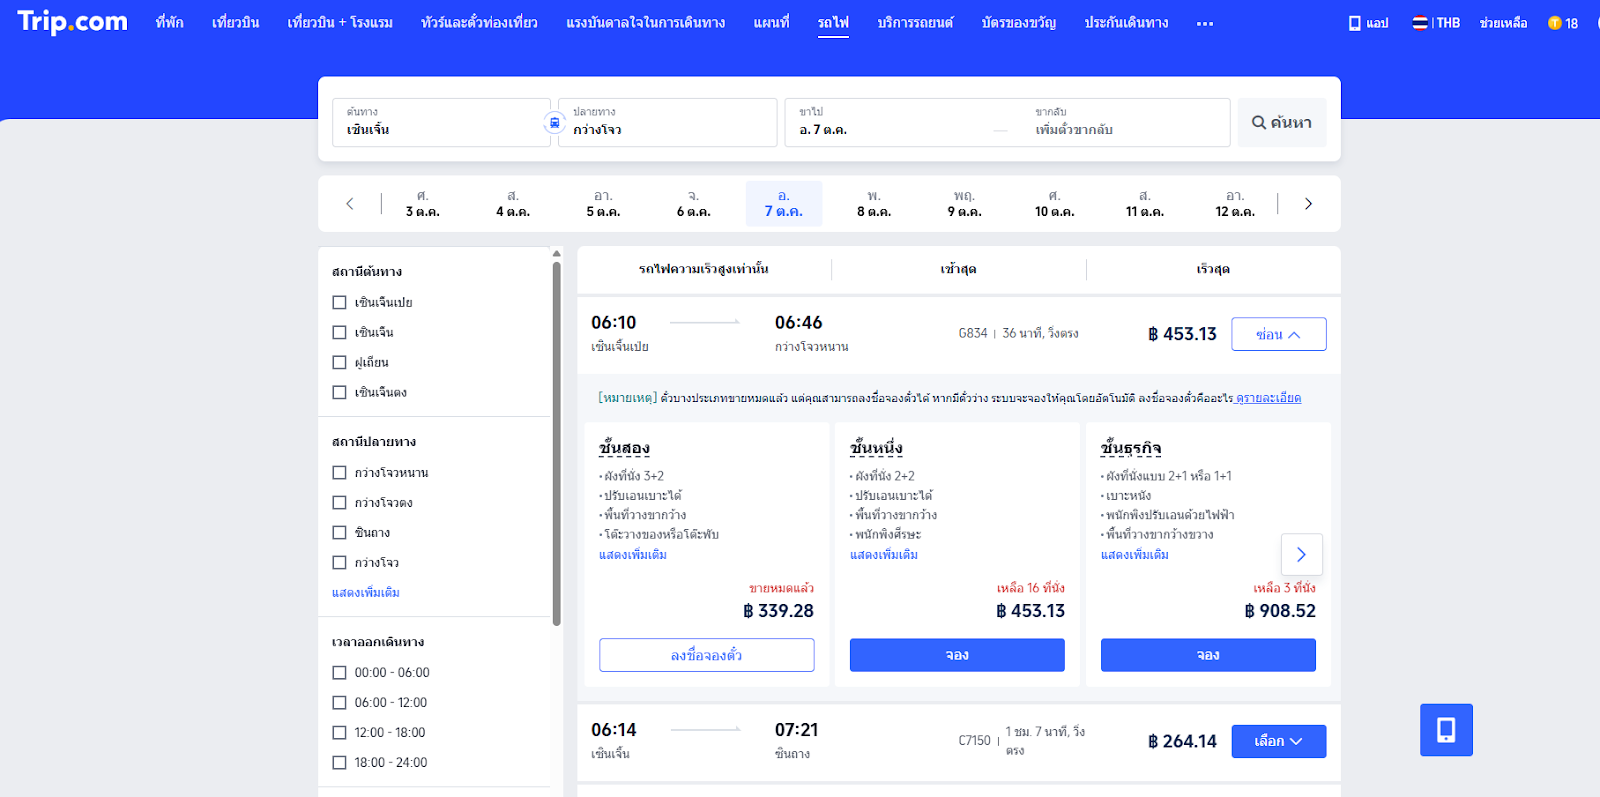1600x797 pixels.
Task: Enable the 06:00 - 12:00 departure time filter
Action: 340,703
